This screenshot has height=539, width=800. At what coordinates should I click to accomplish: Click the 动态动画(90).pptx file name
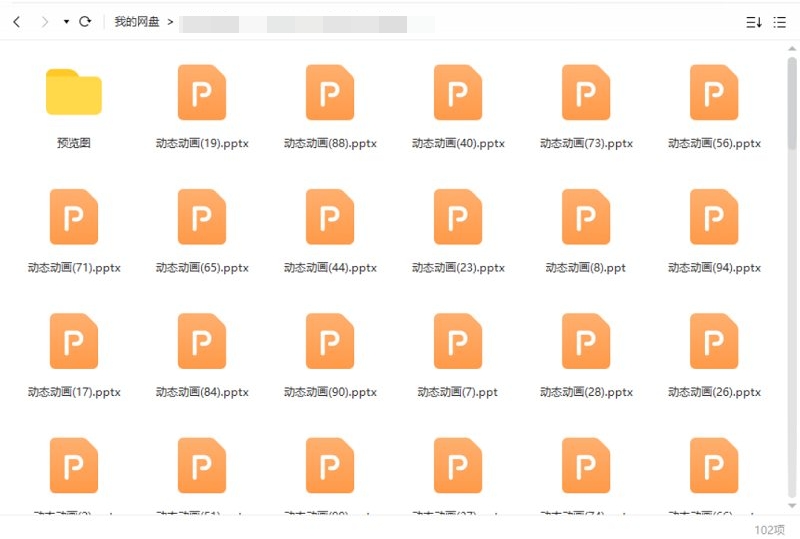[330, 393]
